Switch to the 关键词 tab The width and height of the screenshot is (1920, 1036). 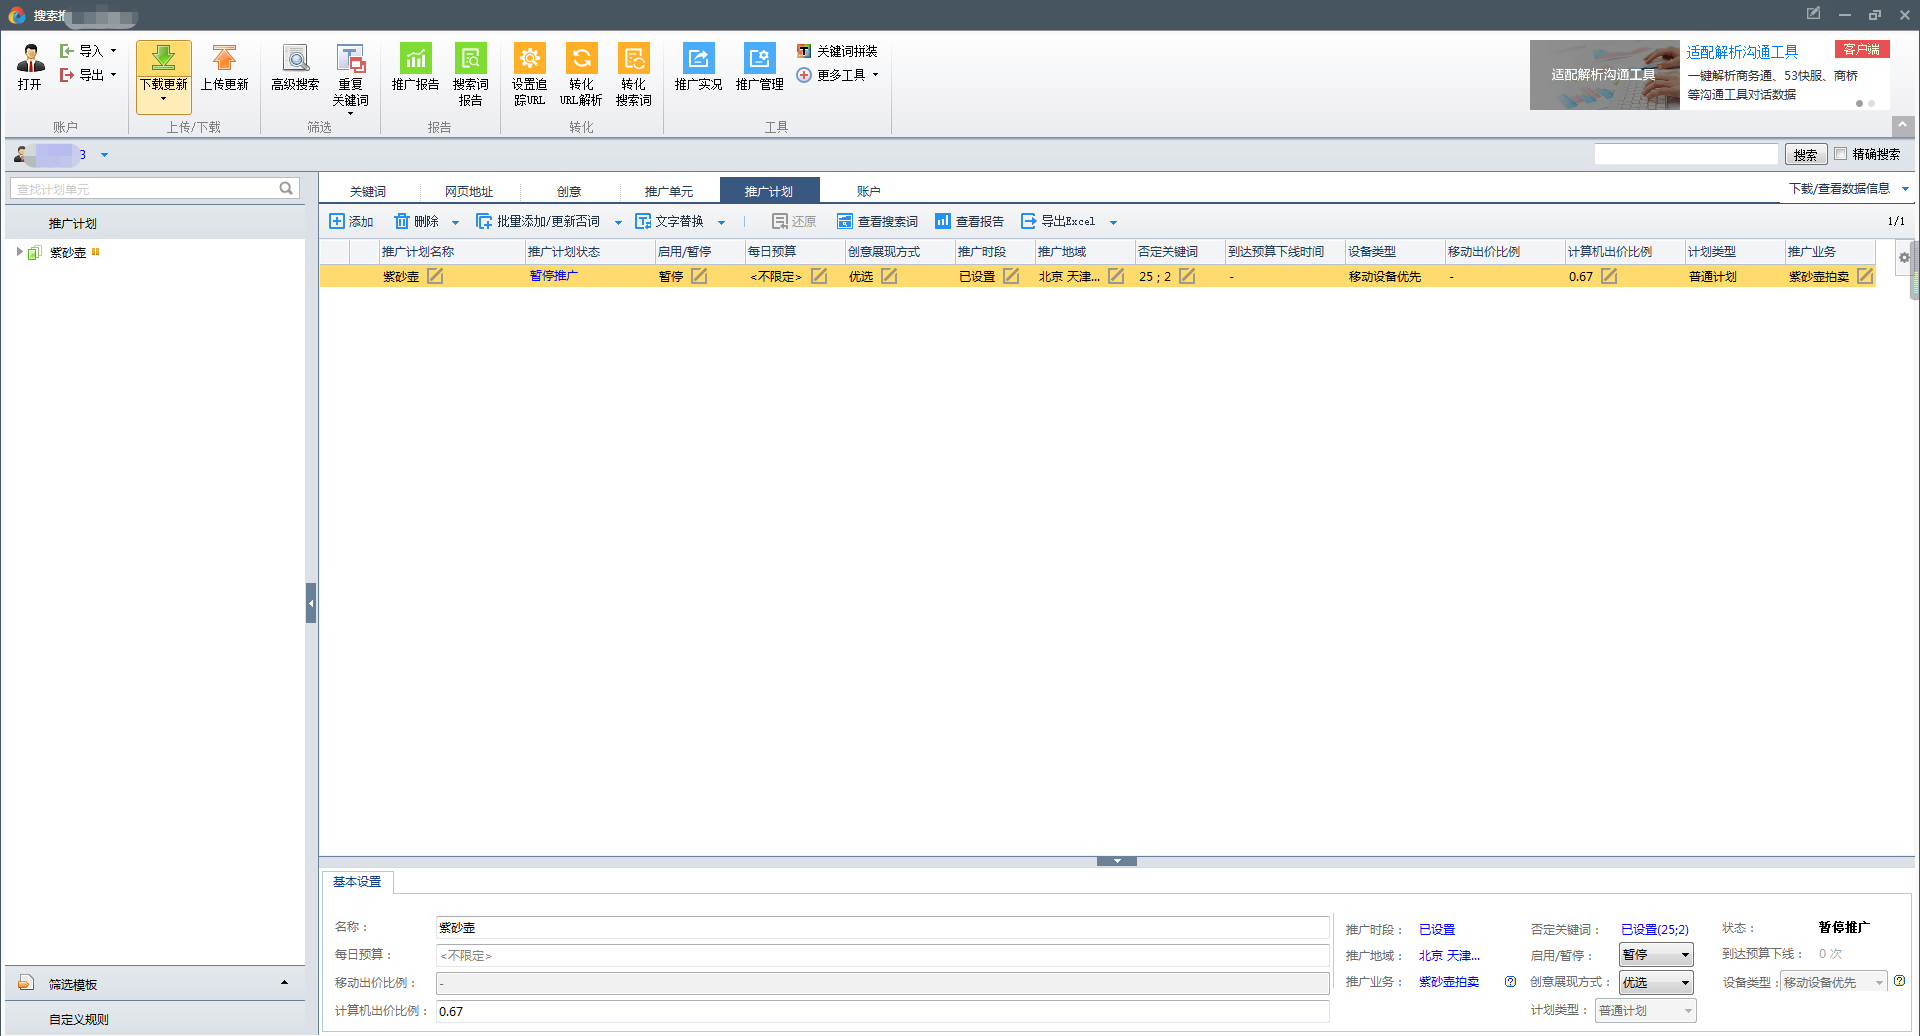tap(368, 191)
